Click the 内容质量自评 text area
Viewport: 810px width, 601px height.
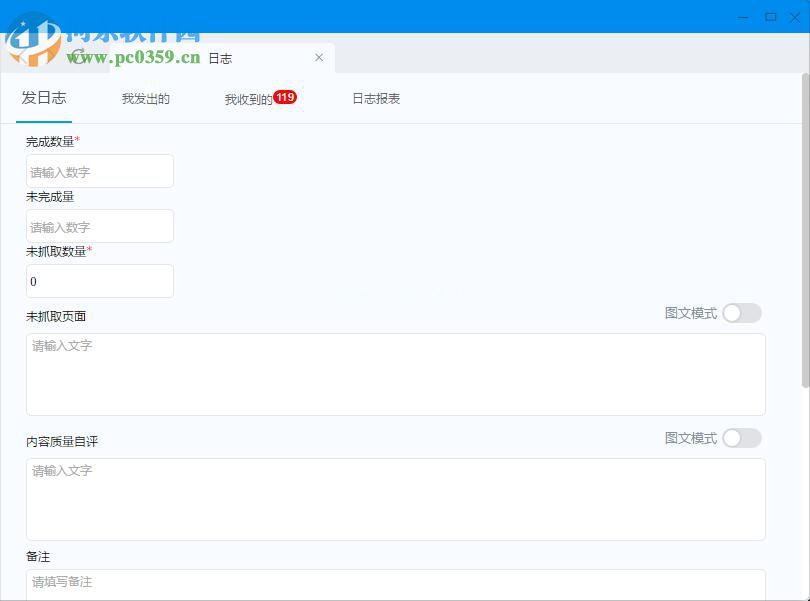pos(396,499)
